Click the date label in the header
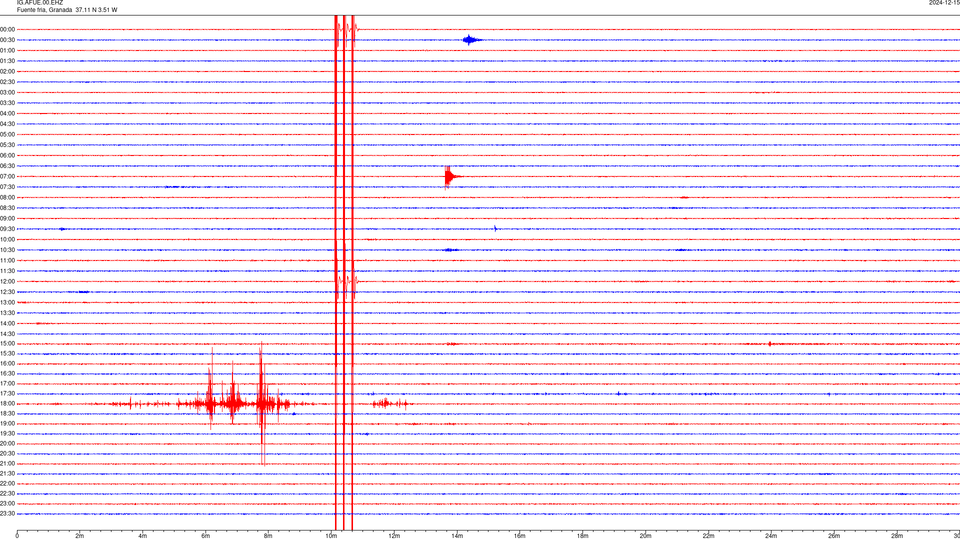The width and height of the screenshot is (960, 540). coord(944,3)
